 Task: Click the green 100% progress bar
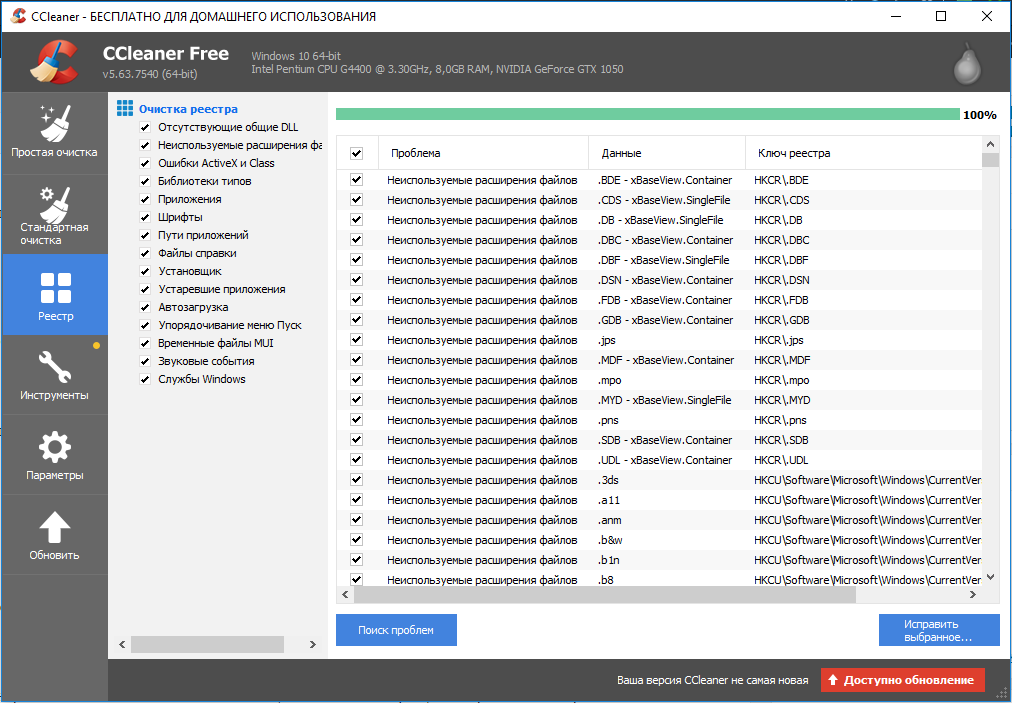(x=647, y=114)
